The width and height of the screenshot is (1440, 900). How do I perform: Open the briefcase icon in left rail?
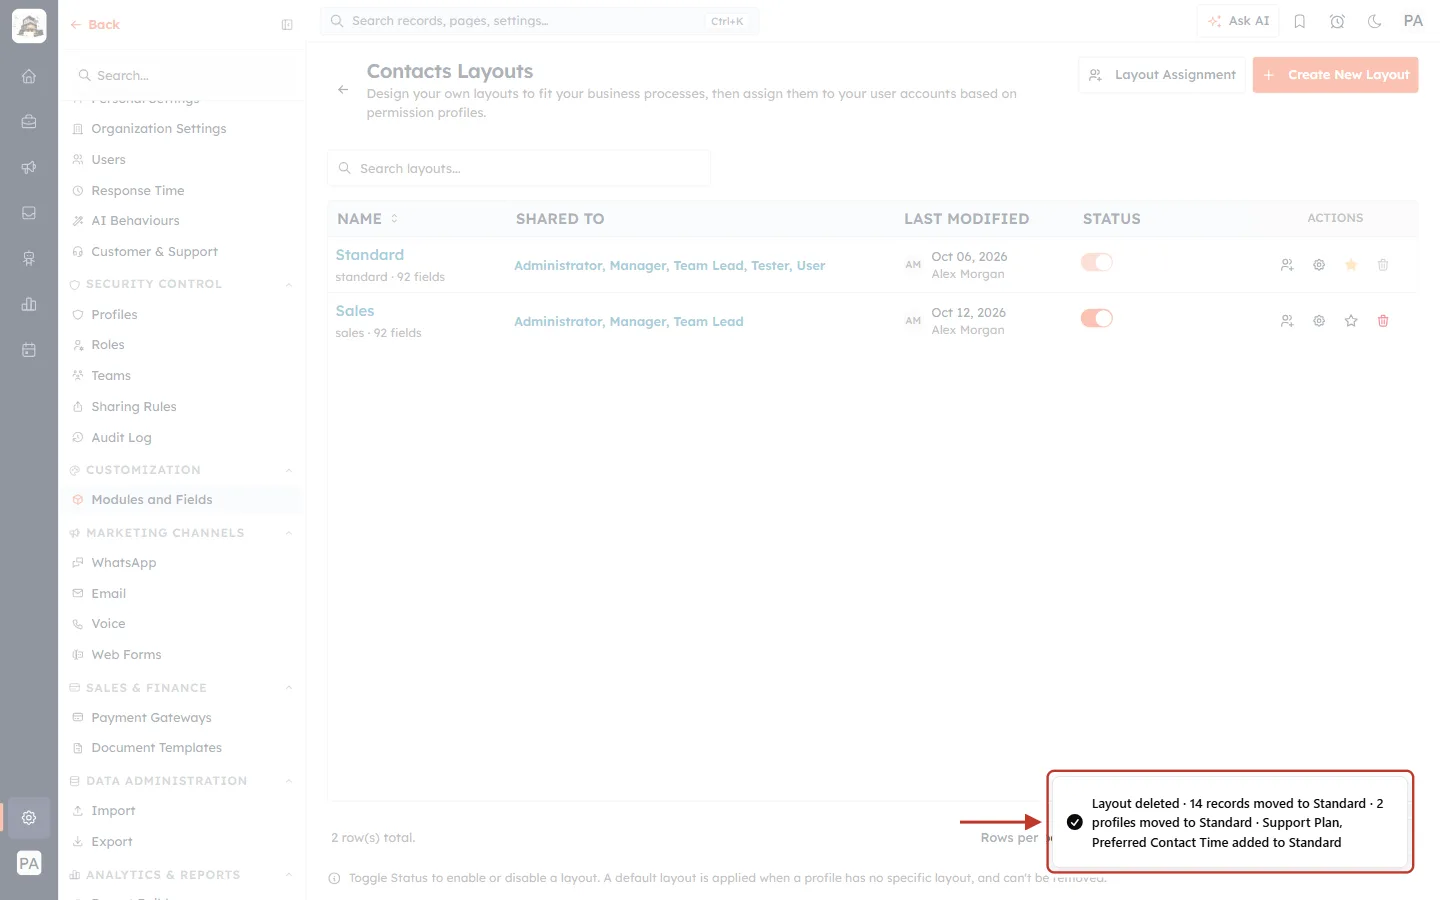point(29,121)
